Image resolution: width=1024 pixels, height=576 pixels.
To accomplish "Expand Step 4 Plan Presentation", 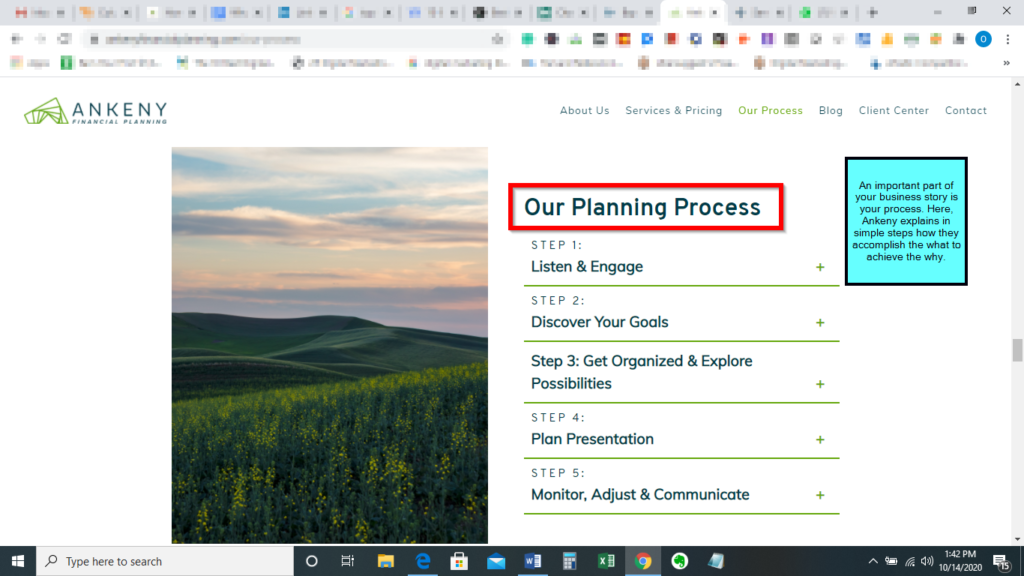I will pyautogui.click(x=820, y=440).
